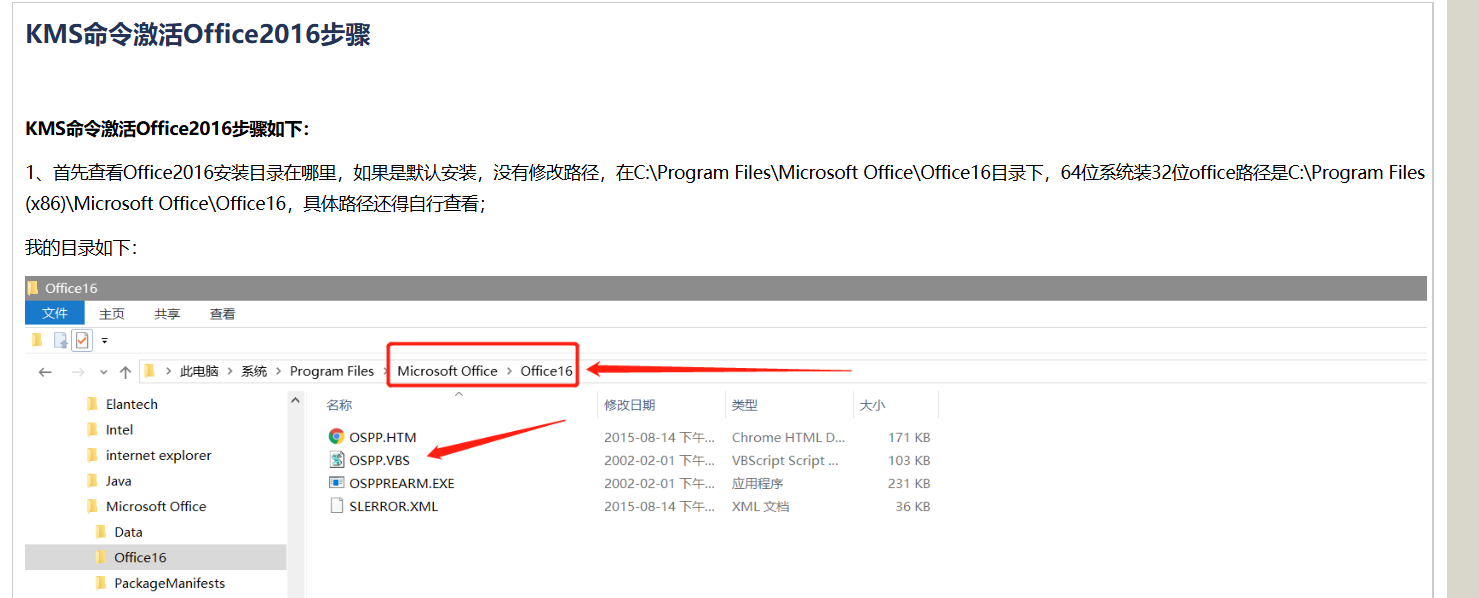Select the Java folder in the tree
The height and width of the screenshot is (598, 1479).
[x=118, y=481]
